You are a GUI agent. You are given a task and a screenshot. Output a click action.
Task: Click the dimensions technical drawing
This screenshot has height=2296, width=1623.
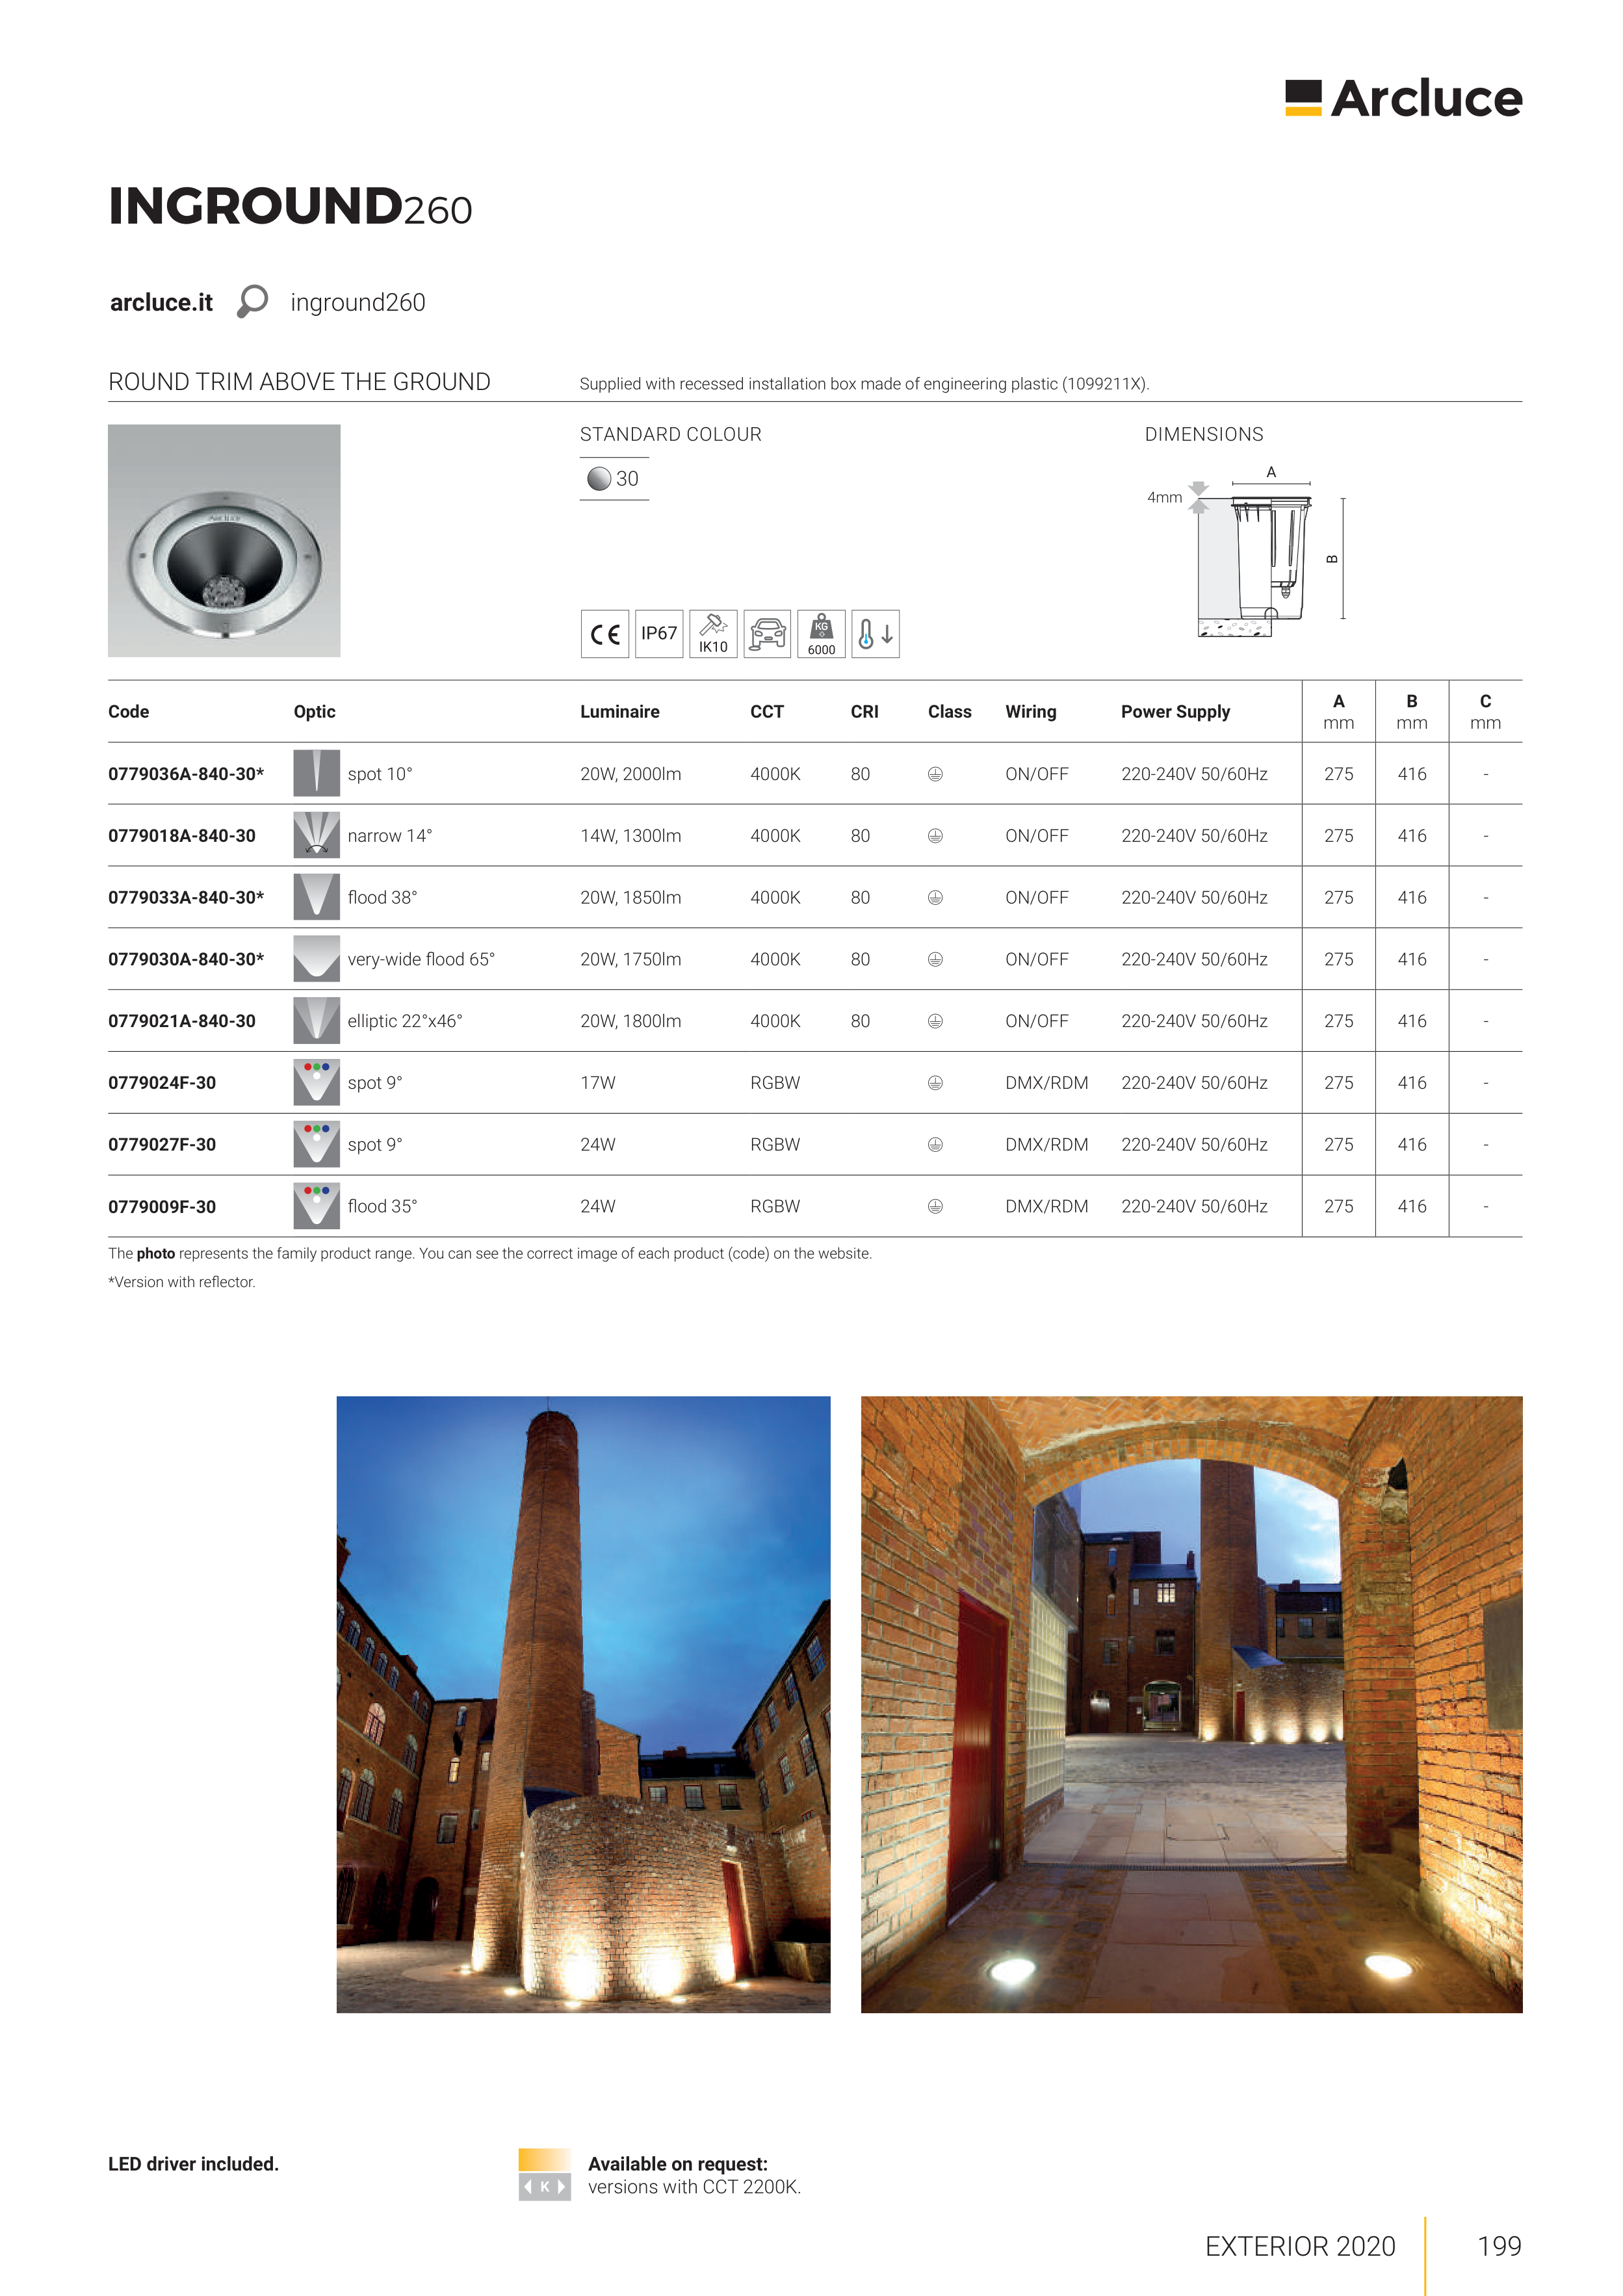coord(1260,556)
